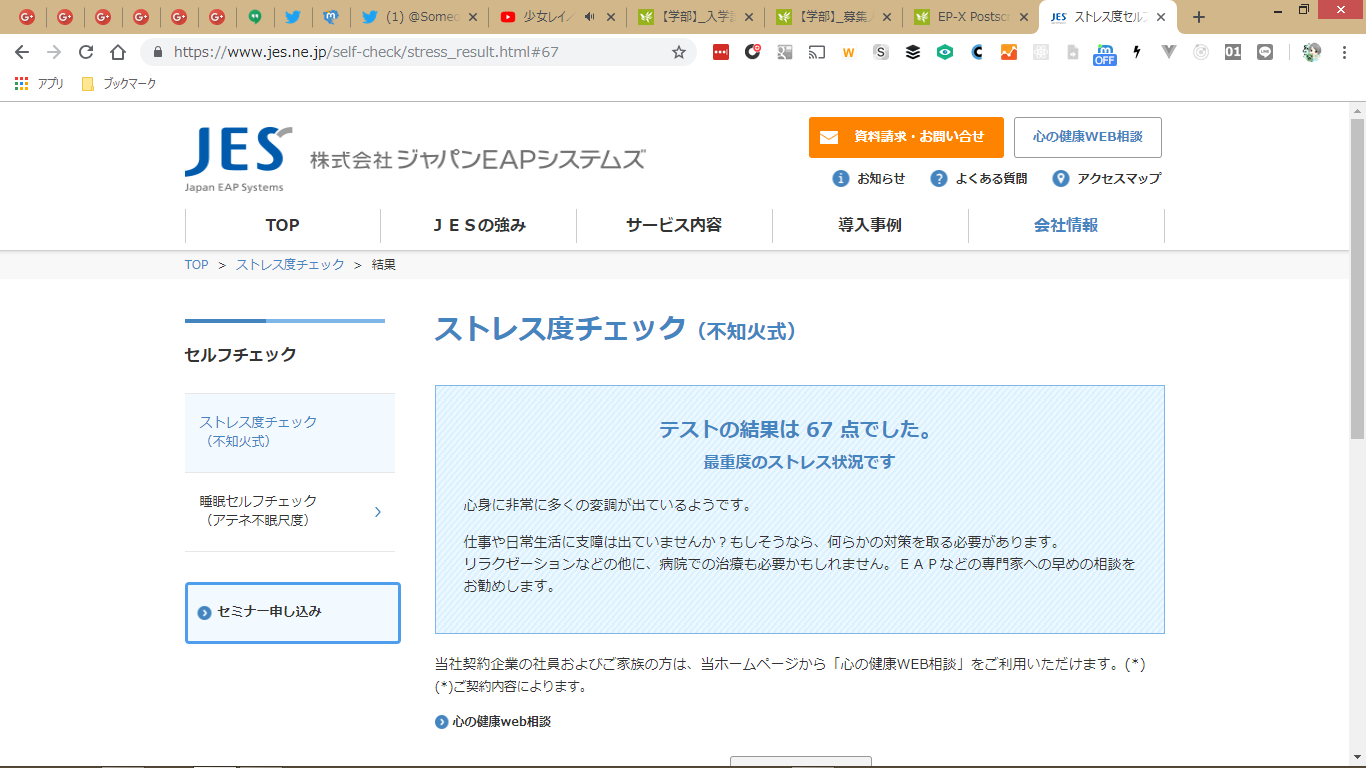1366x768 pixels.
Task: Open the Google Analytics extension icon
Action: pos(1009,52)
